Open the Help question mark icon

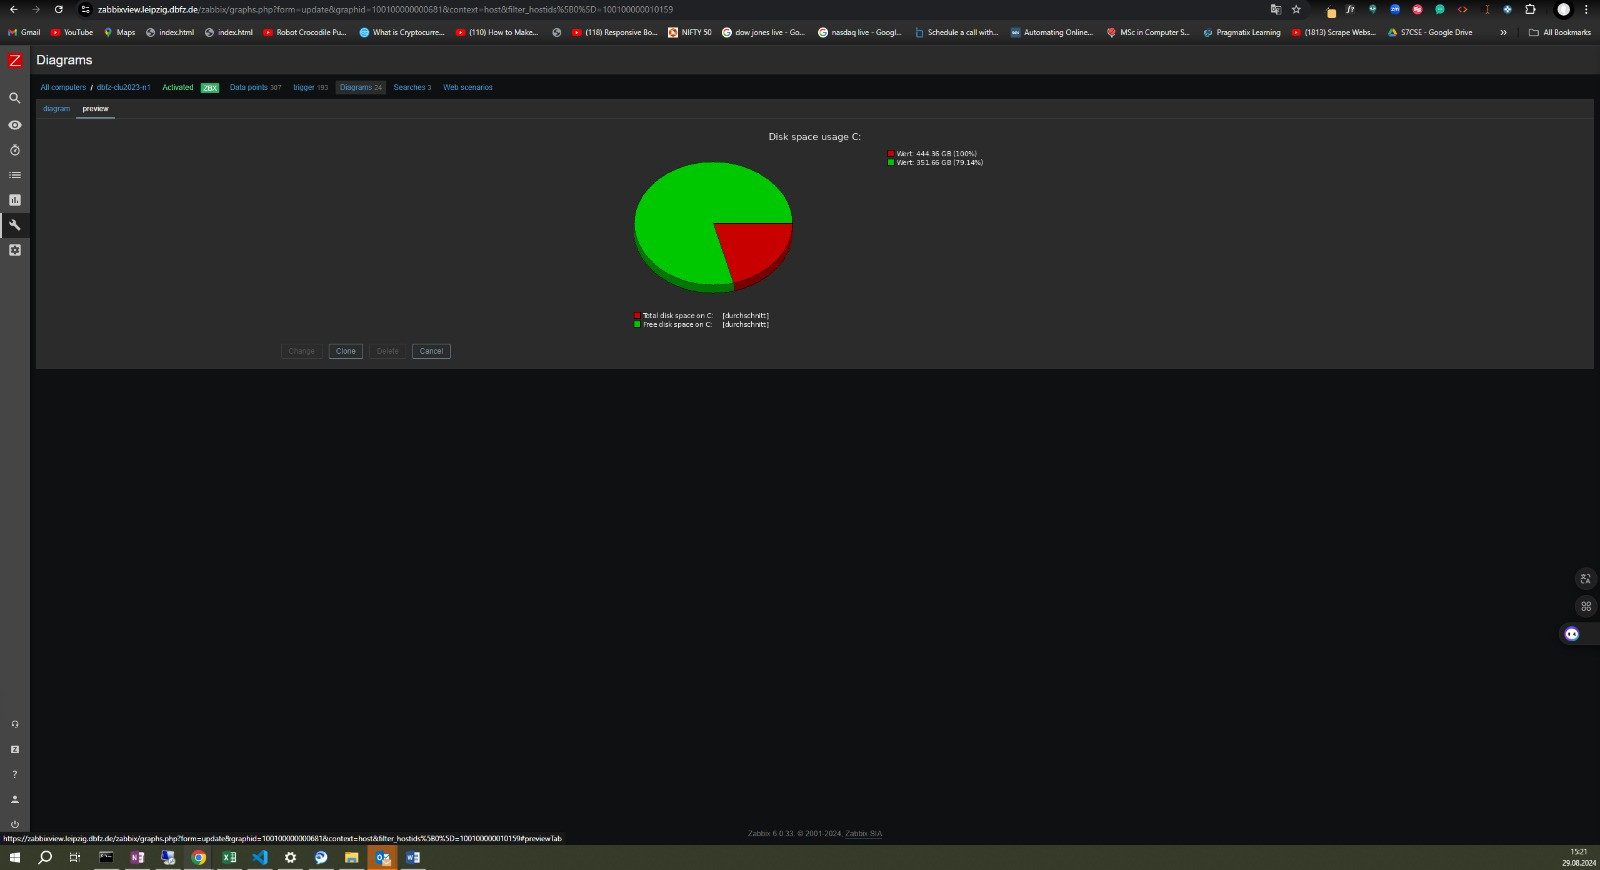click(15, 774)
